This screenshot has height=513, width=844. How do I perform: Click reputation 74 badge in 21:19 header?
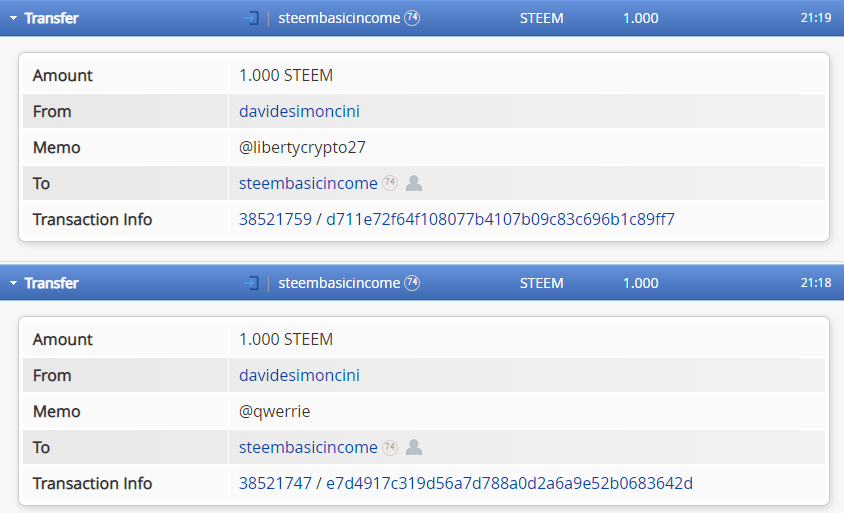(412, 18)
